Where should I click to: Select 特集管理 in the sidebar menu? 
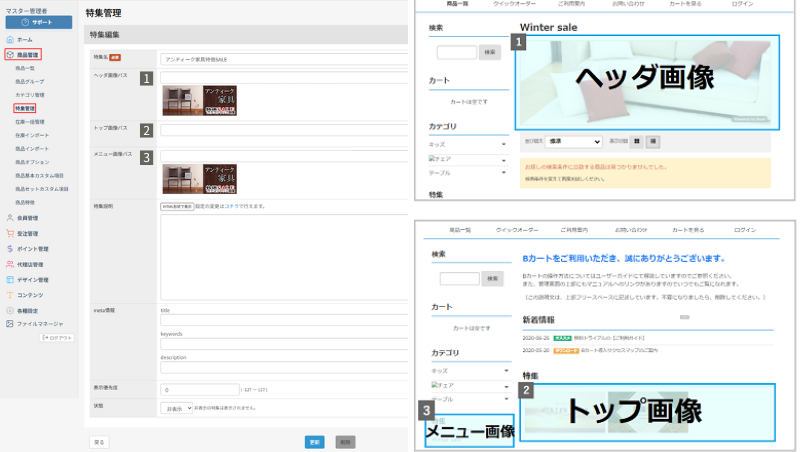(25, 107)
